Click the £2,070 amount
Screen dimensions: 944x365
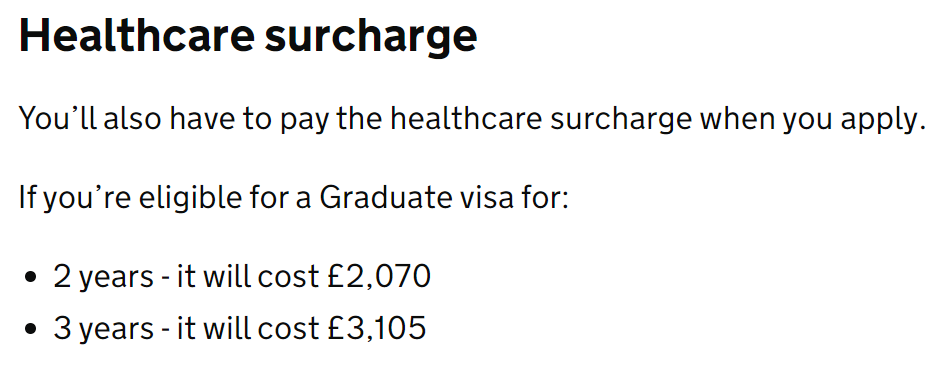coord(379,277)
